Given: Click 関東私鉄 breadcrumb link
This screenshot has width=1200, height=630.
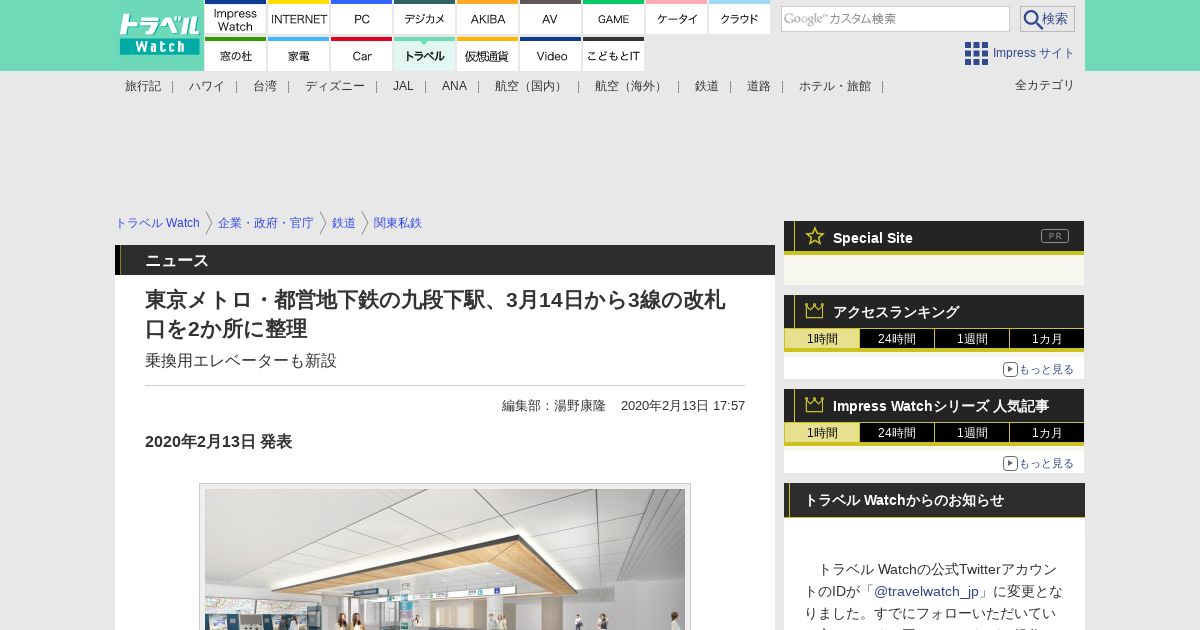Looking at the screenshot, I should (398, 223).
